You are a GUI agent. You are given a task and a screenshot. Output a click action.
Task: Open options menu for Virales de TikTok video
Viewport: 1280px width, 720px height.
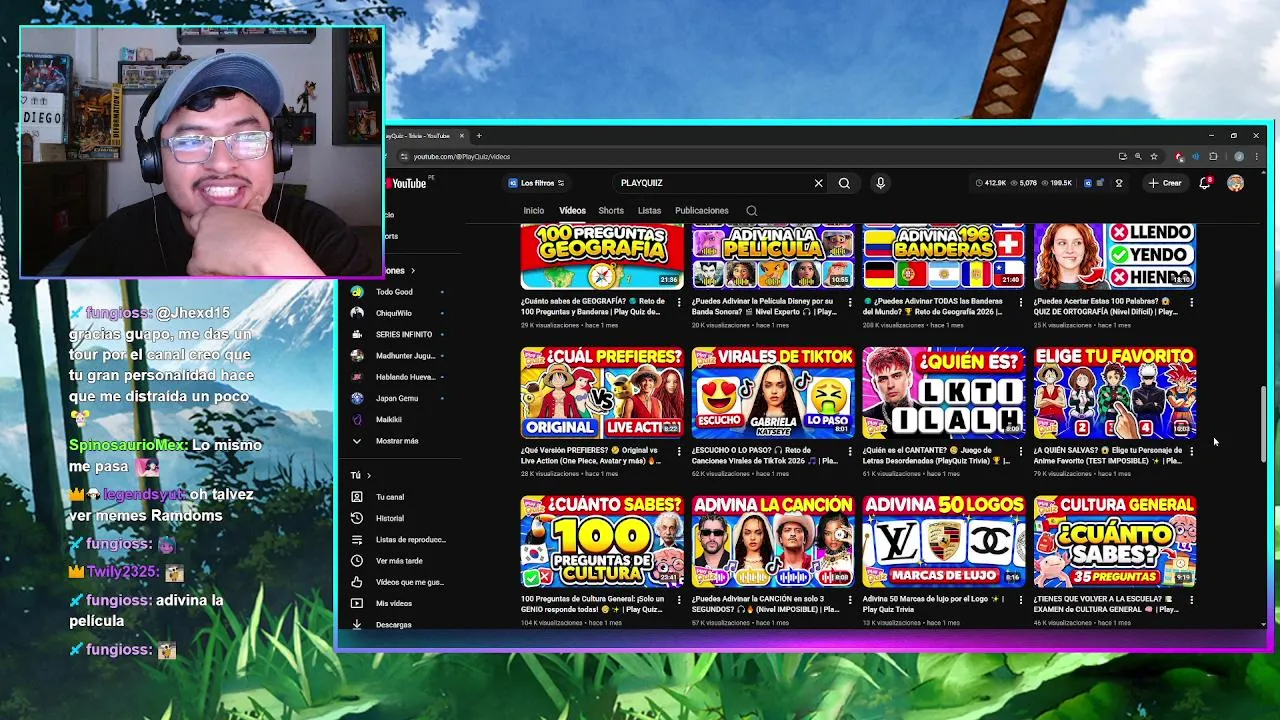pos(850,451)
